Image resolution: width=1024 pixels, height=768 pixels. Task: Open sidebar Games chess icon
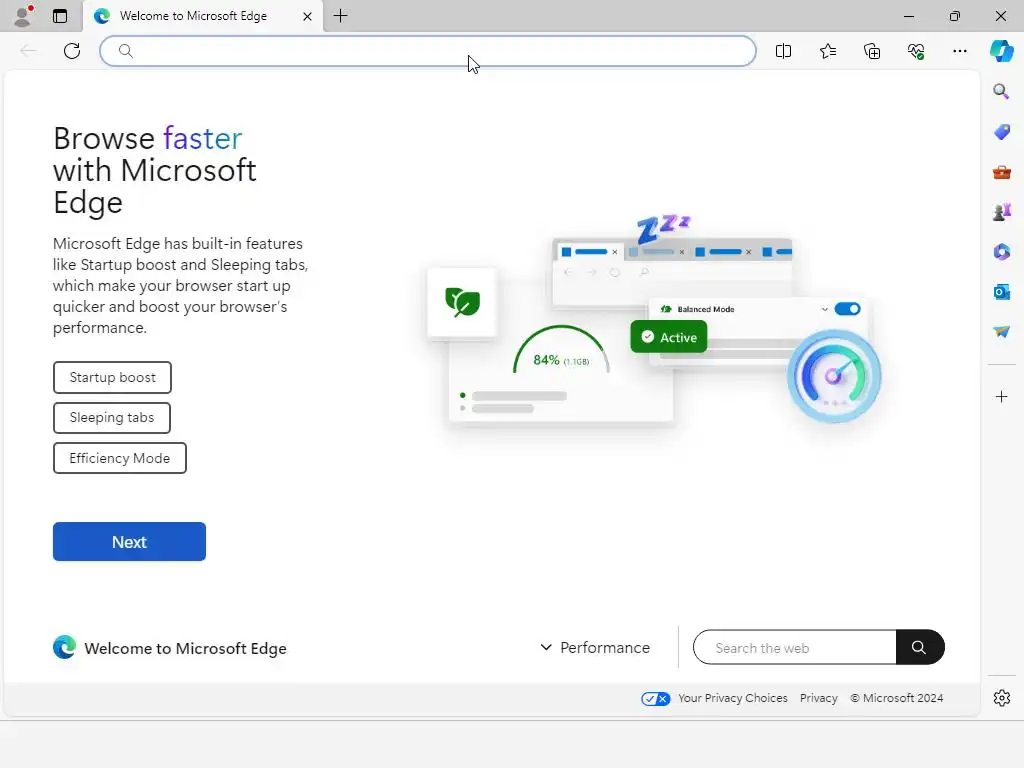click(1001, 212)
